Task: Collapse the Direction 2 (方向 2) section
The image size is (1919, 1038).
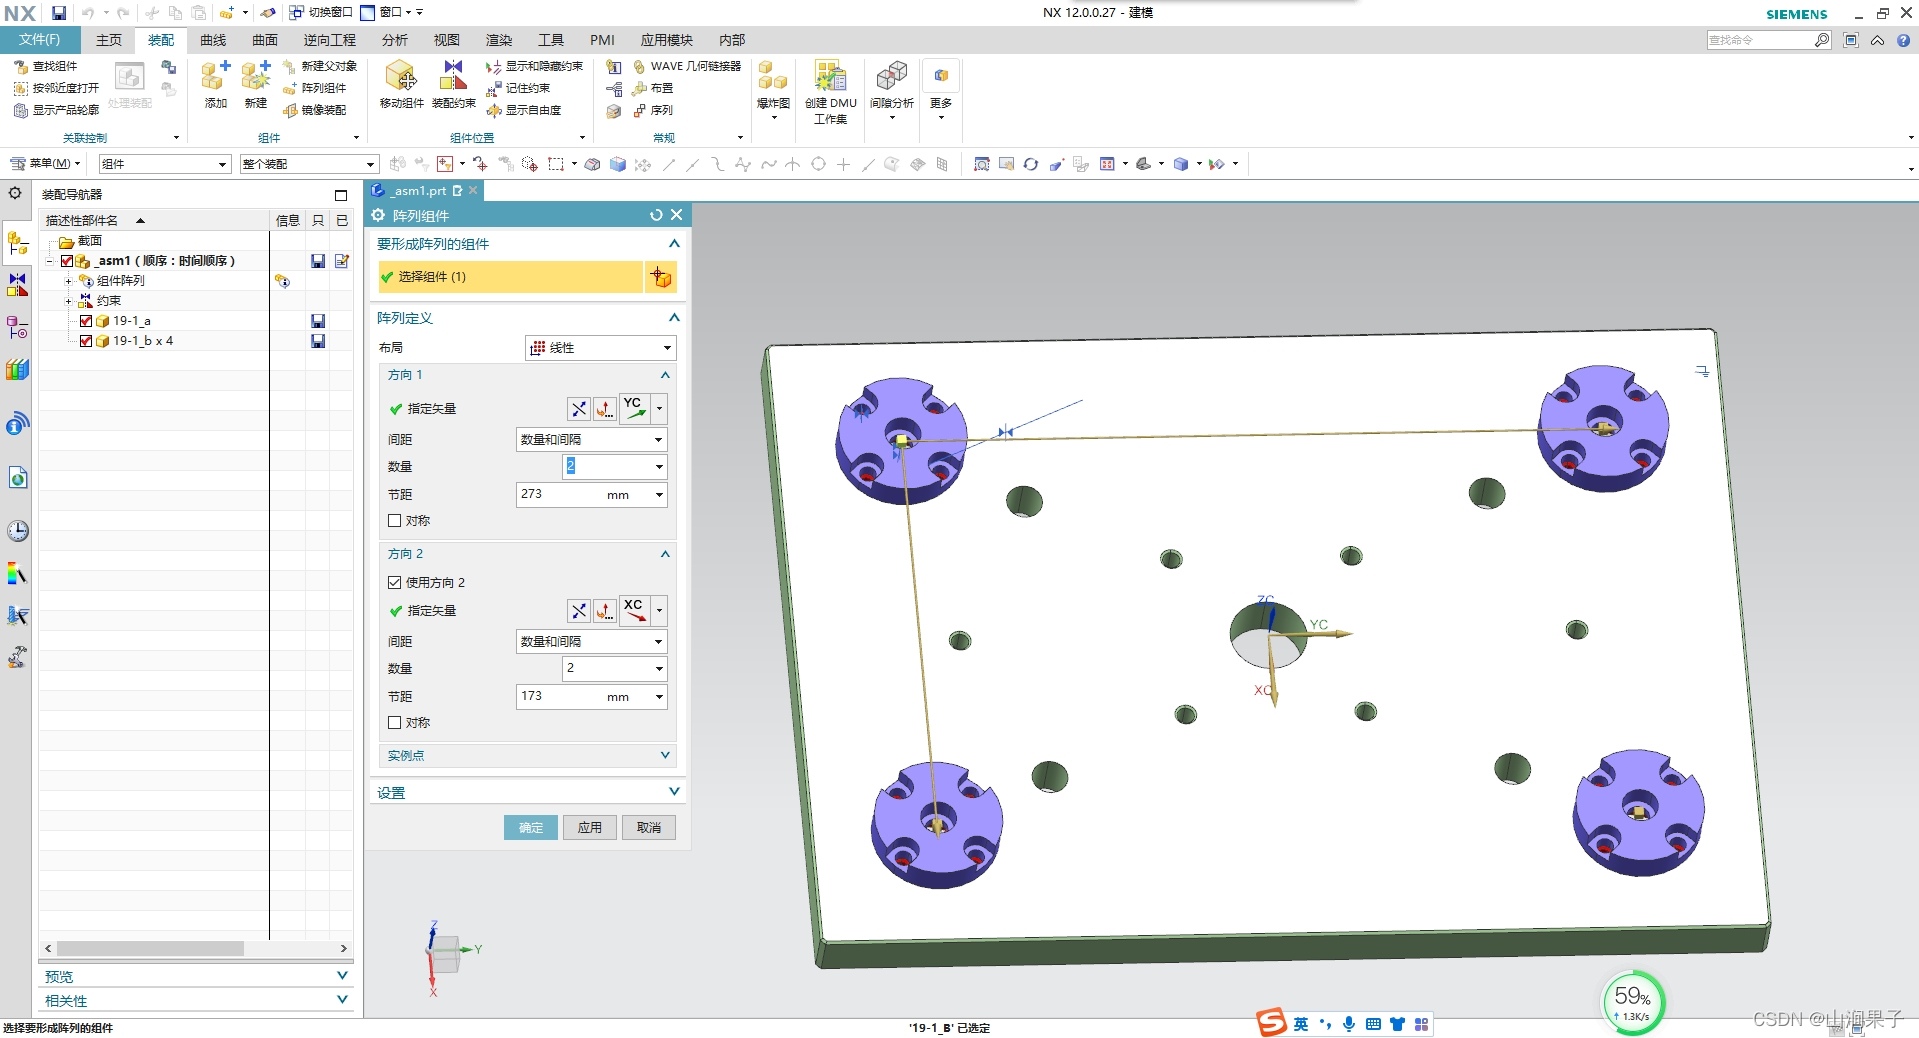Action: [665, 554]
